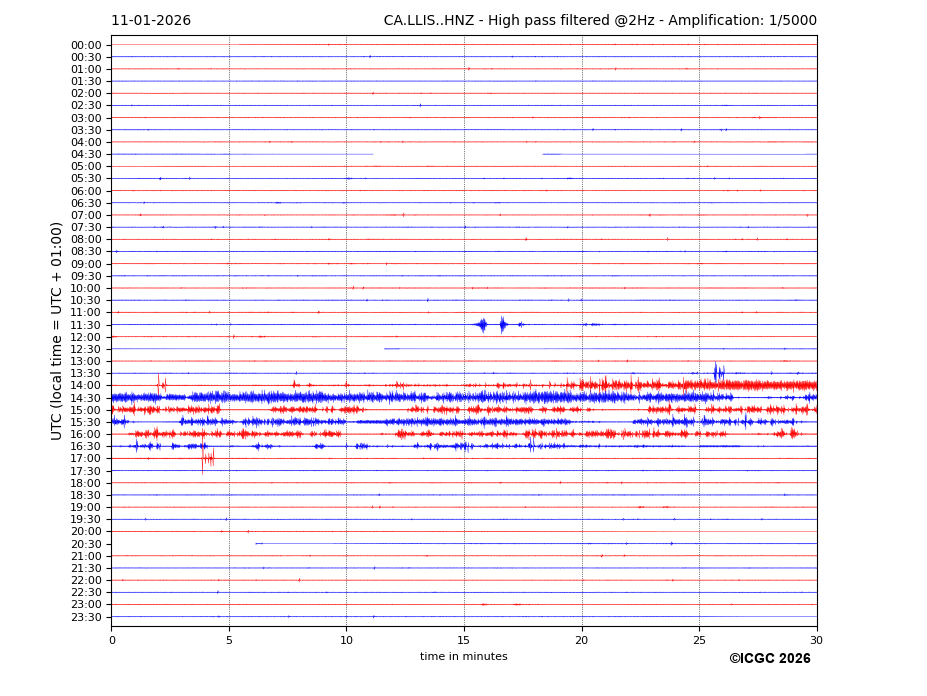Click the 23:30 row label
The image size is (927, 696).
click(x=86, y=617)
